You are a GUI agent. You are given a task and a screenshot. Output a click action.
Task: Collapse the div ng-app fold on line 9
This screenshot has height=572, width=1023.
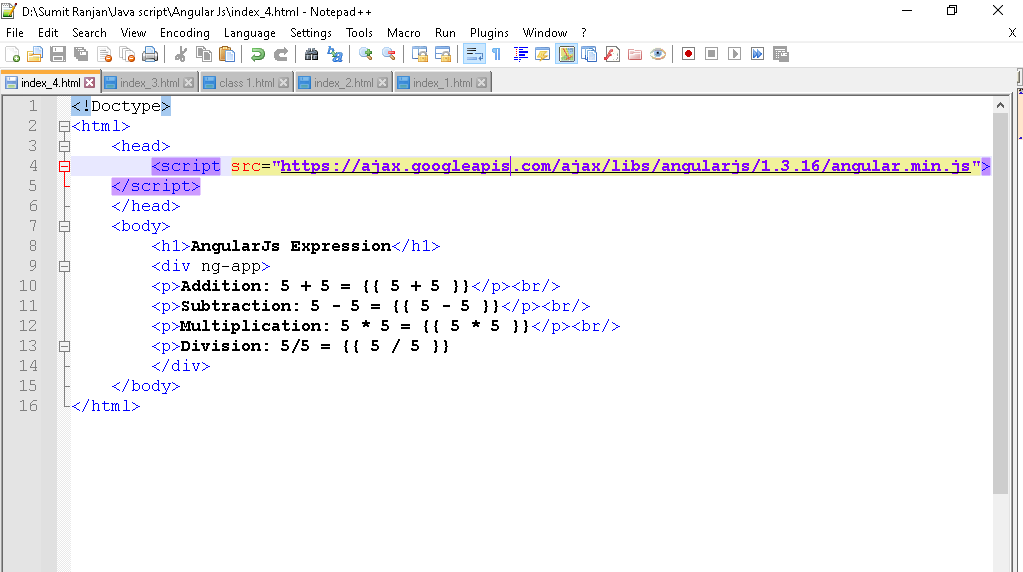tap(64, 266)
